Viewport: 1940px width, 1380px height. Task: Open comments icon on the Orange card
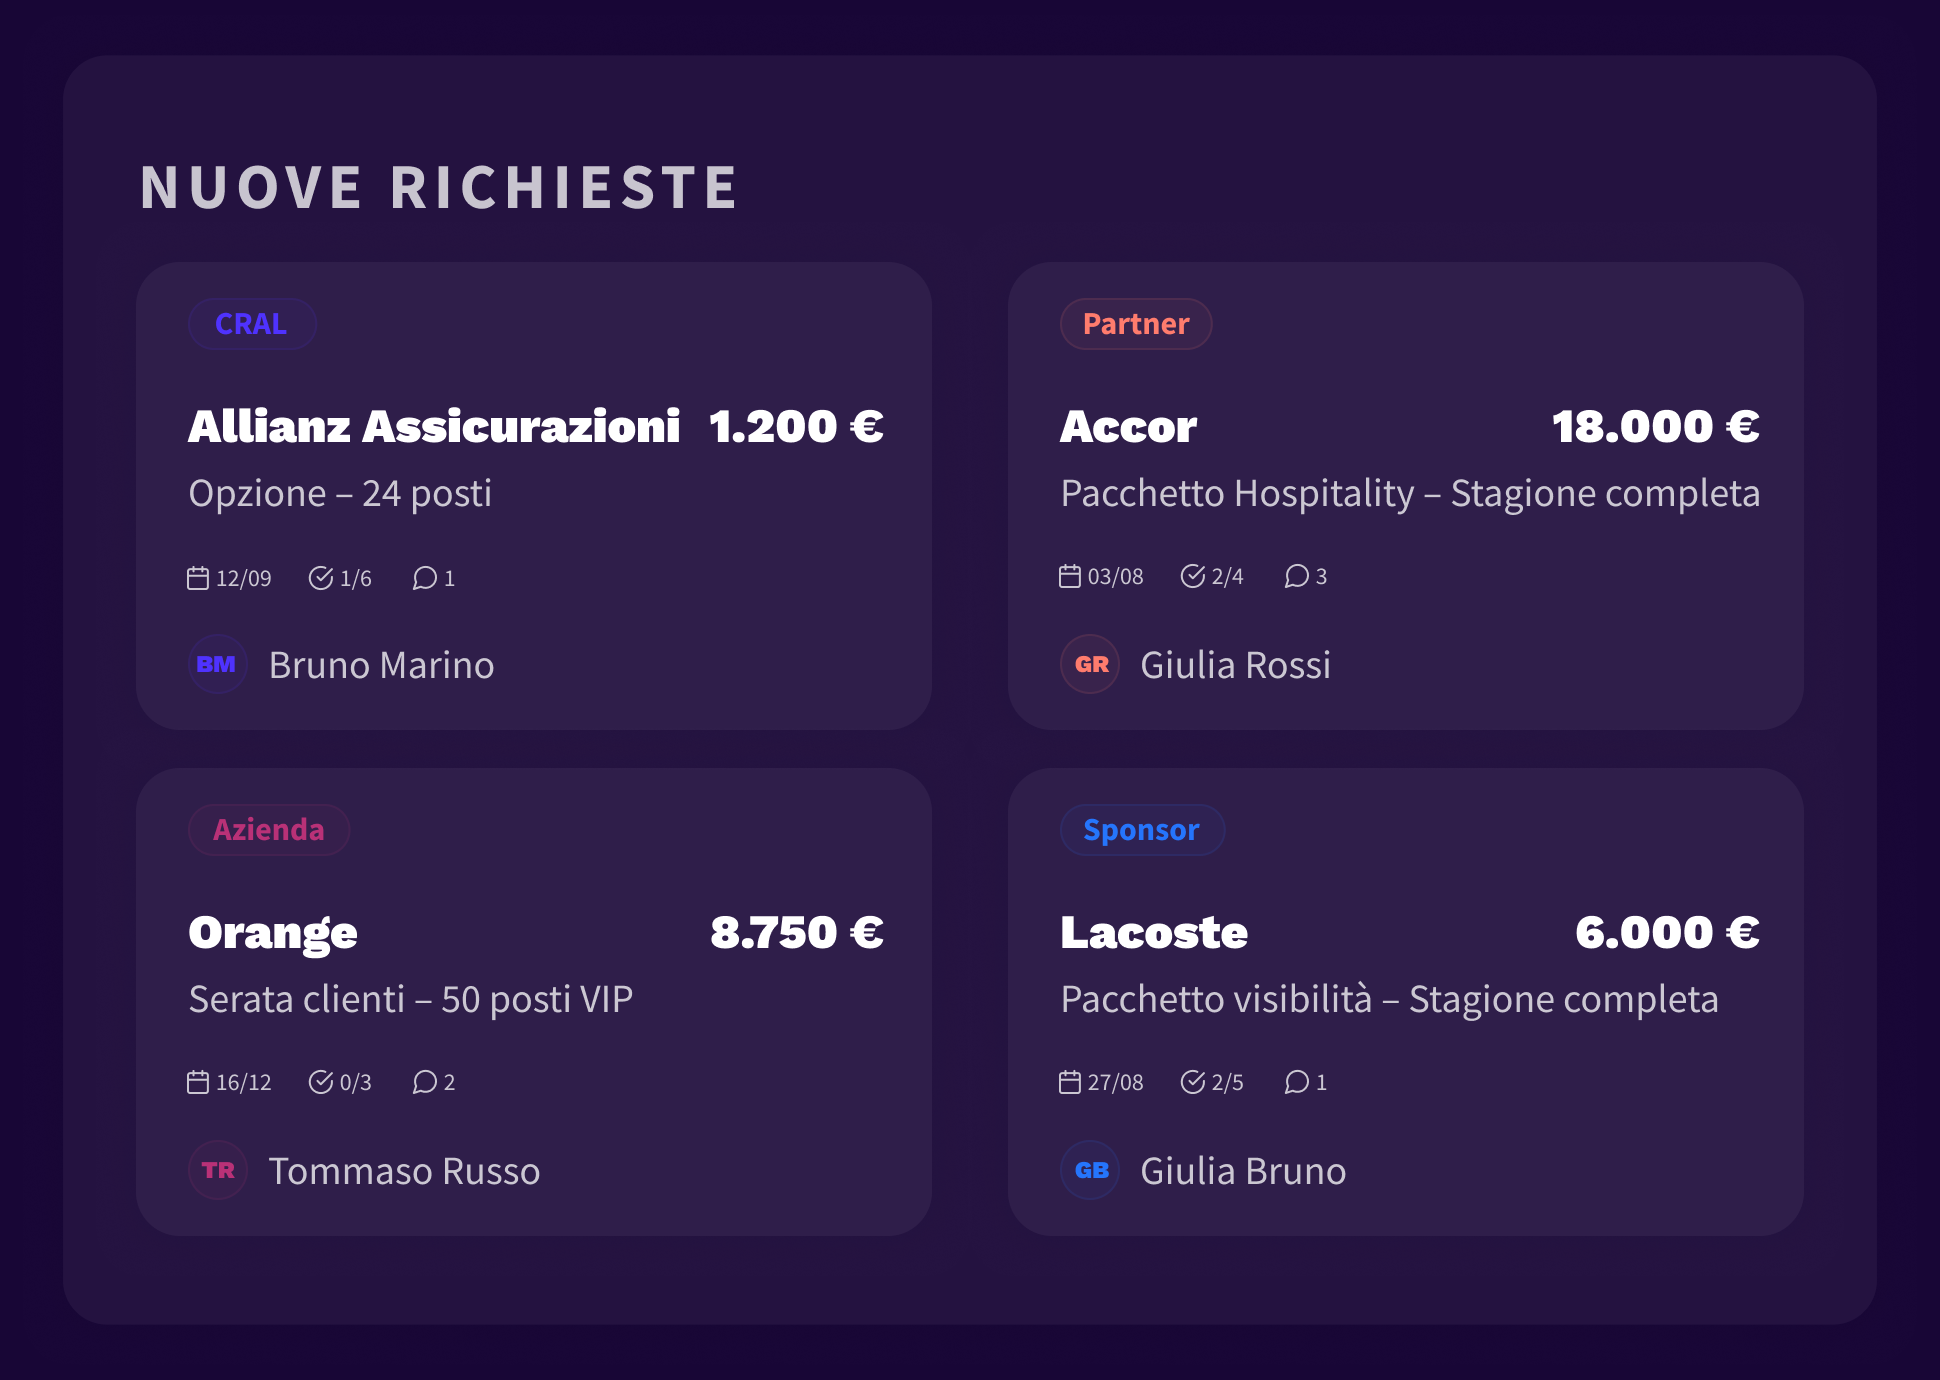tap(425, 1082)
